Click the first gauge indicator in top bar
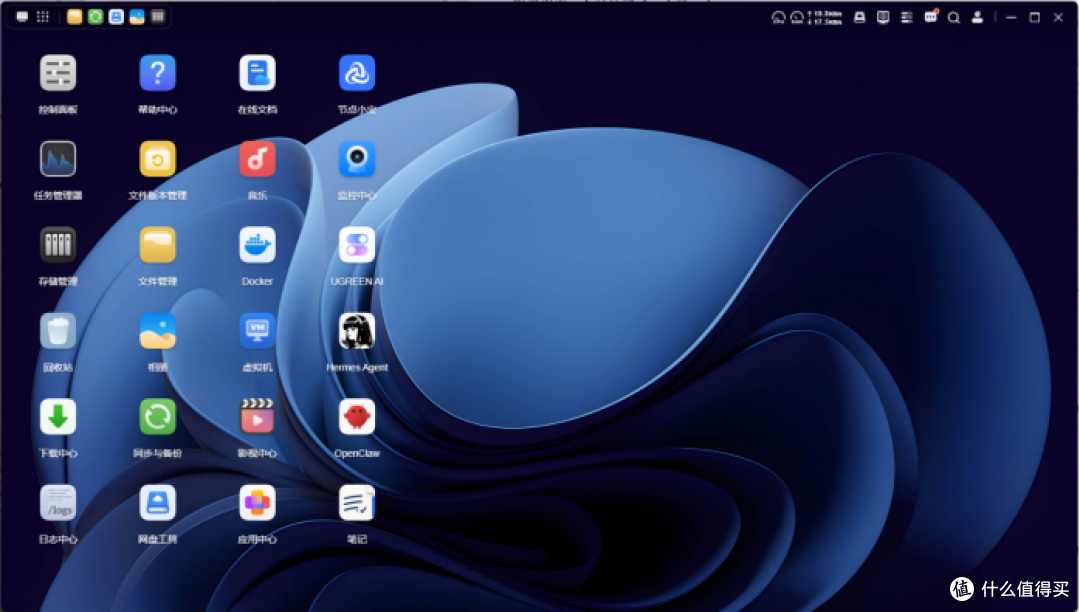1080x612 pixels. [x=778, y=18]
